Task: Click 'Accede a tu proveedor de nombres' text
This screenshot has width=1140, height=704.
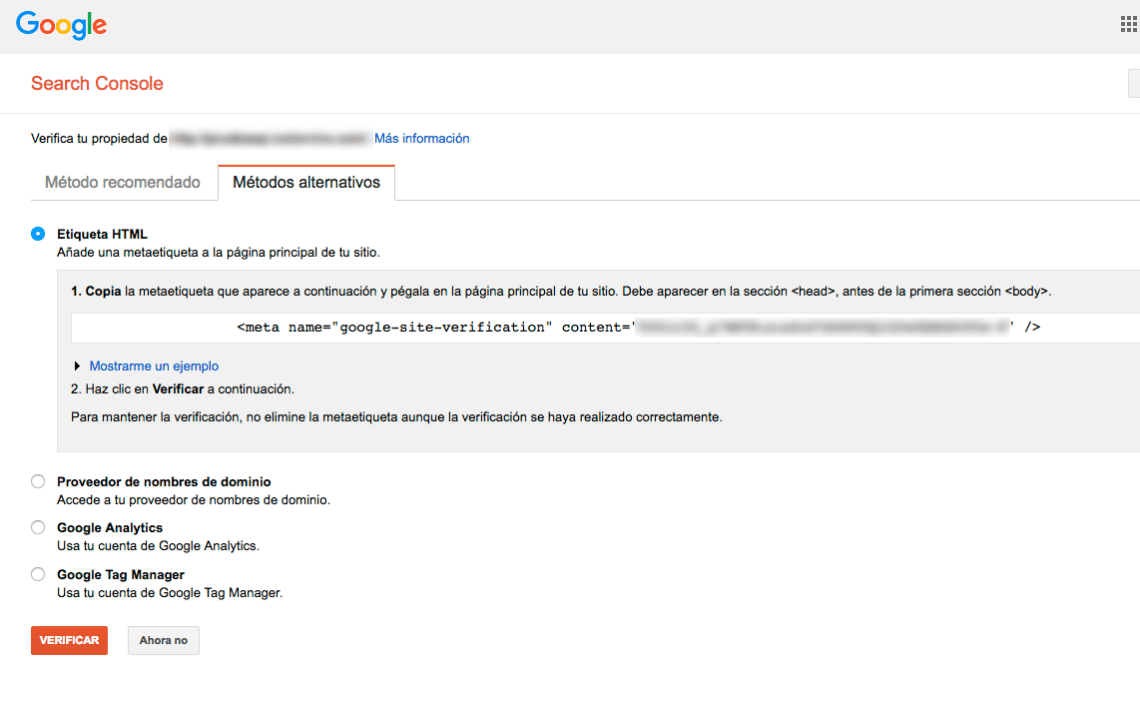Action: [193, 500]
